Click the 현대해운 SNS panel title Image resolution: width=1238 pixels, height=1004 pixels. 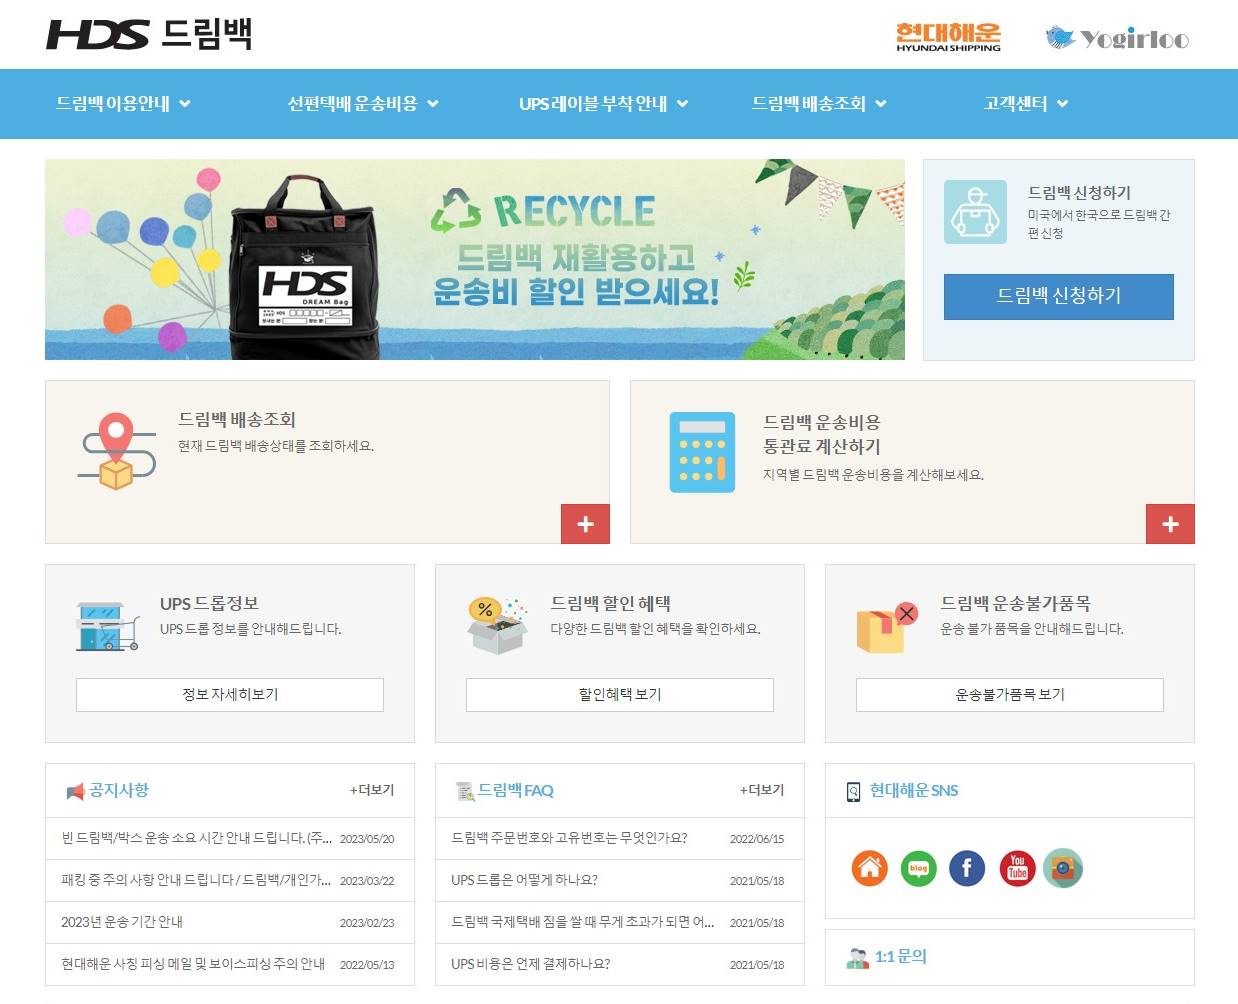click(914, 790)
